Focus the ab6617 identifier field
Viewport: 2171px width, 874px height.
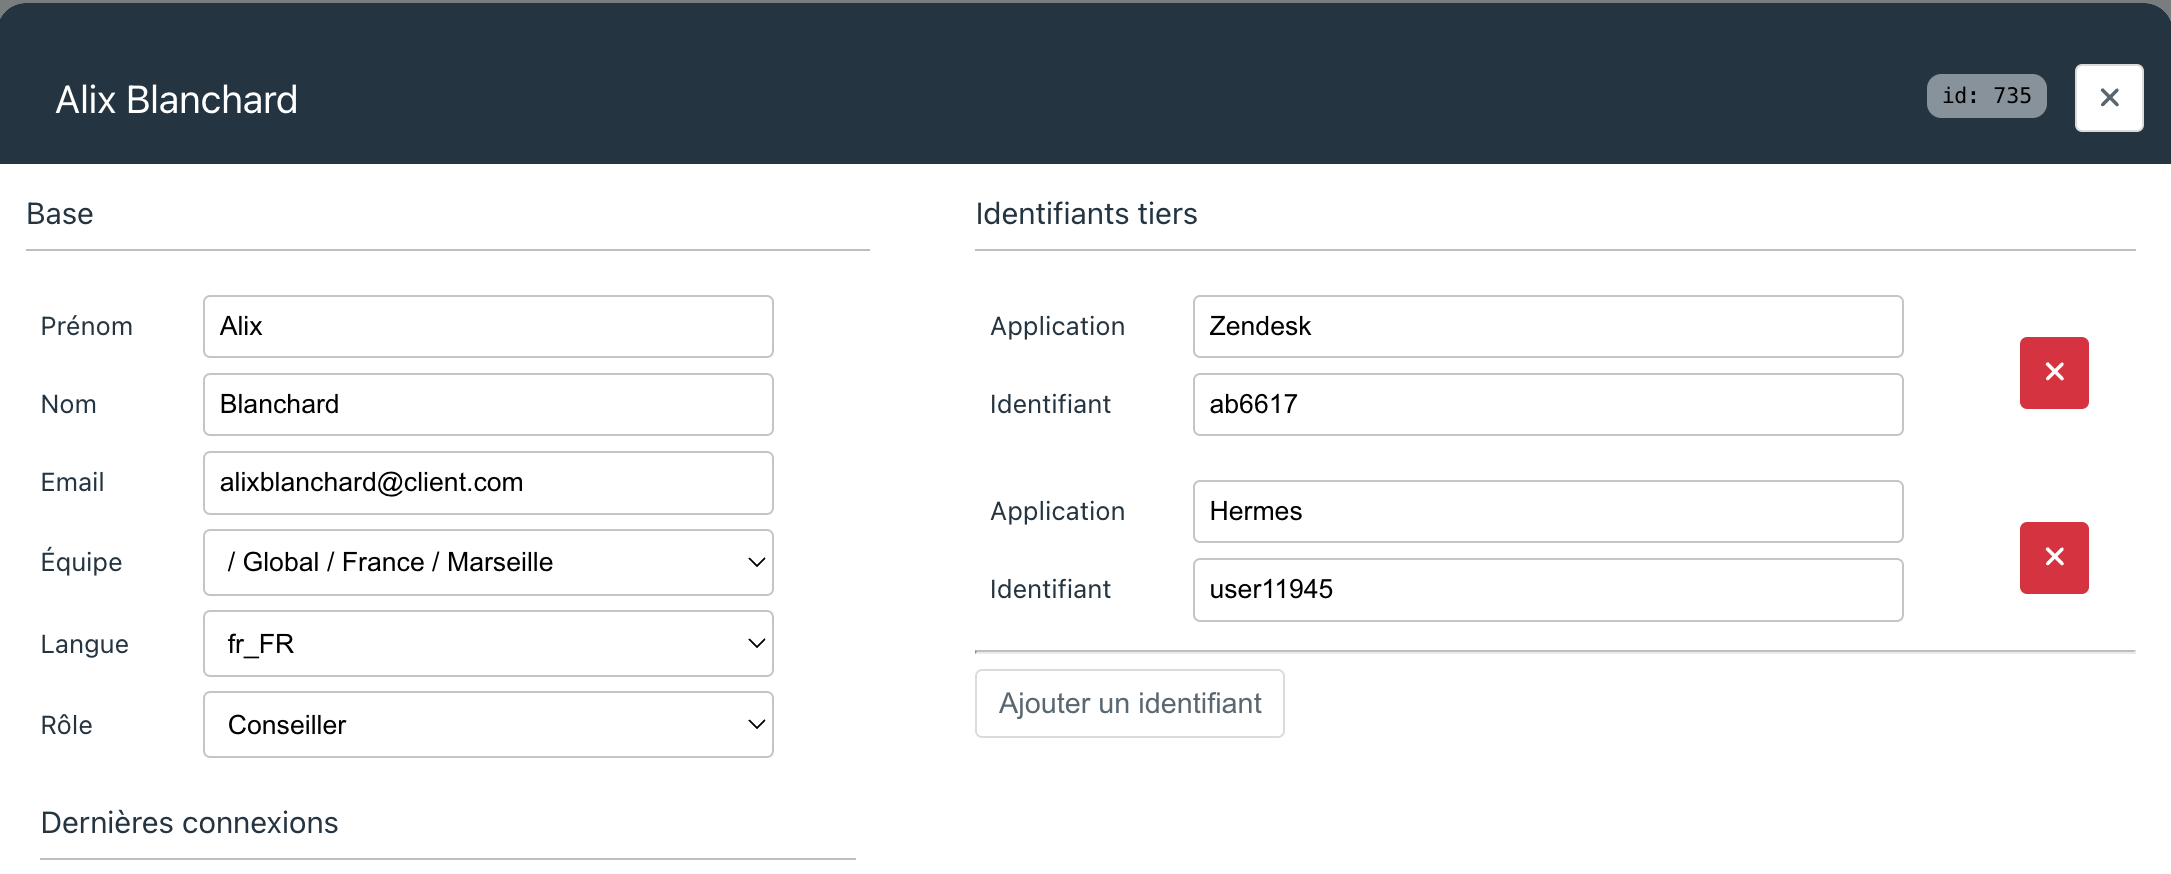tap(1548, 404)
